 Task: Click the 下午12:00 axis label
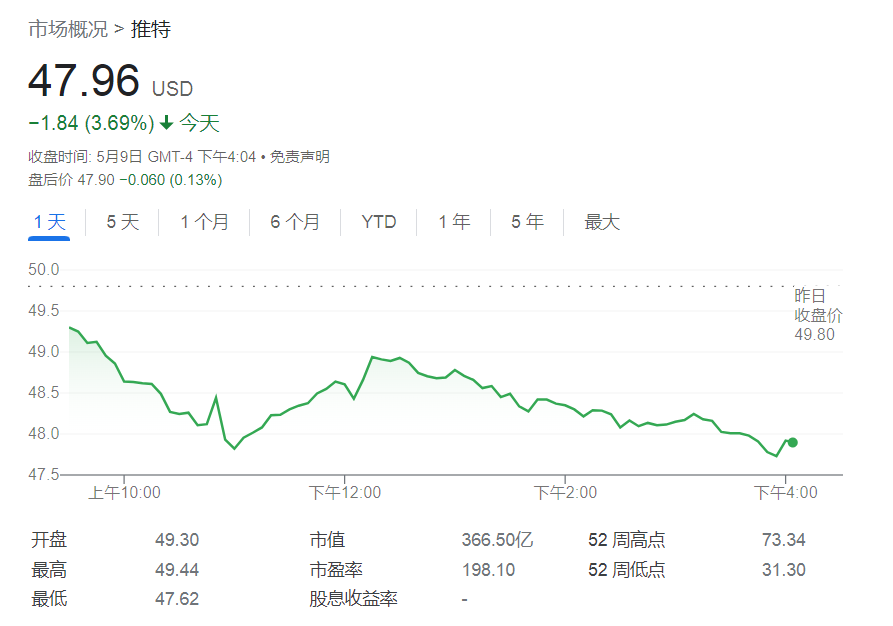pyautogui.click(x=345, y=492)
